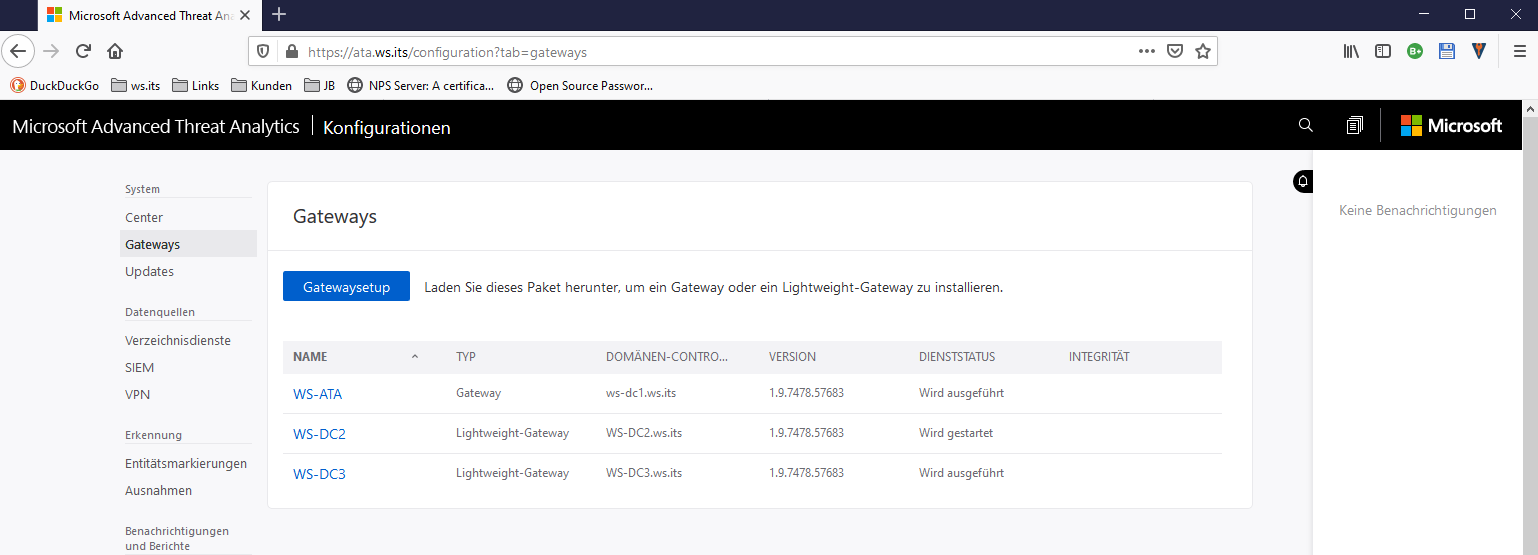Open the WS-DC2 gateway
Image resolution: width=1538 pixels, height=555 pixels.
coord(319,434)
